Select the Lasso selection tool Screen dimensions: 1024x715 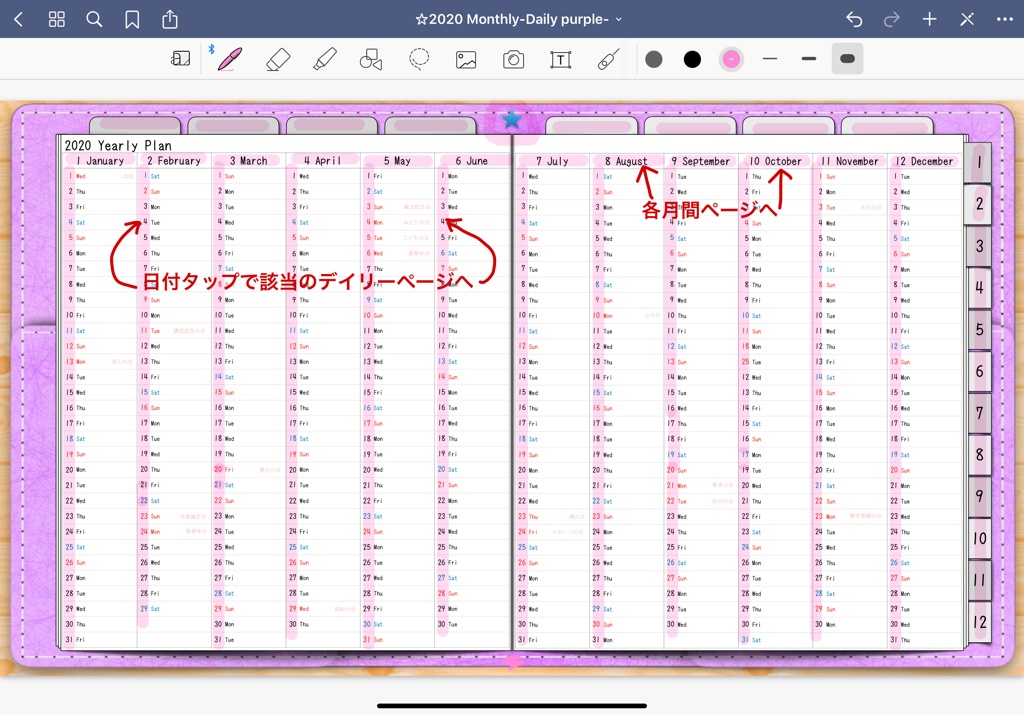click(419, 59)
